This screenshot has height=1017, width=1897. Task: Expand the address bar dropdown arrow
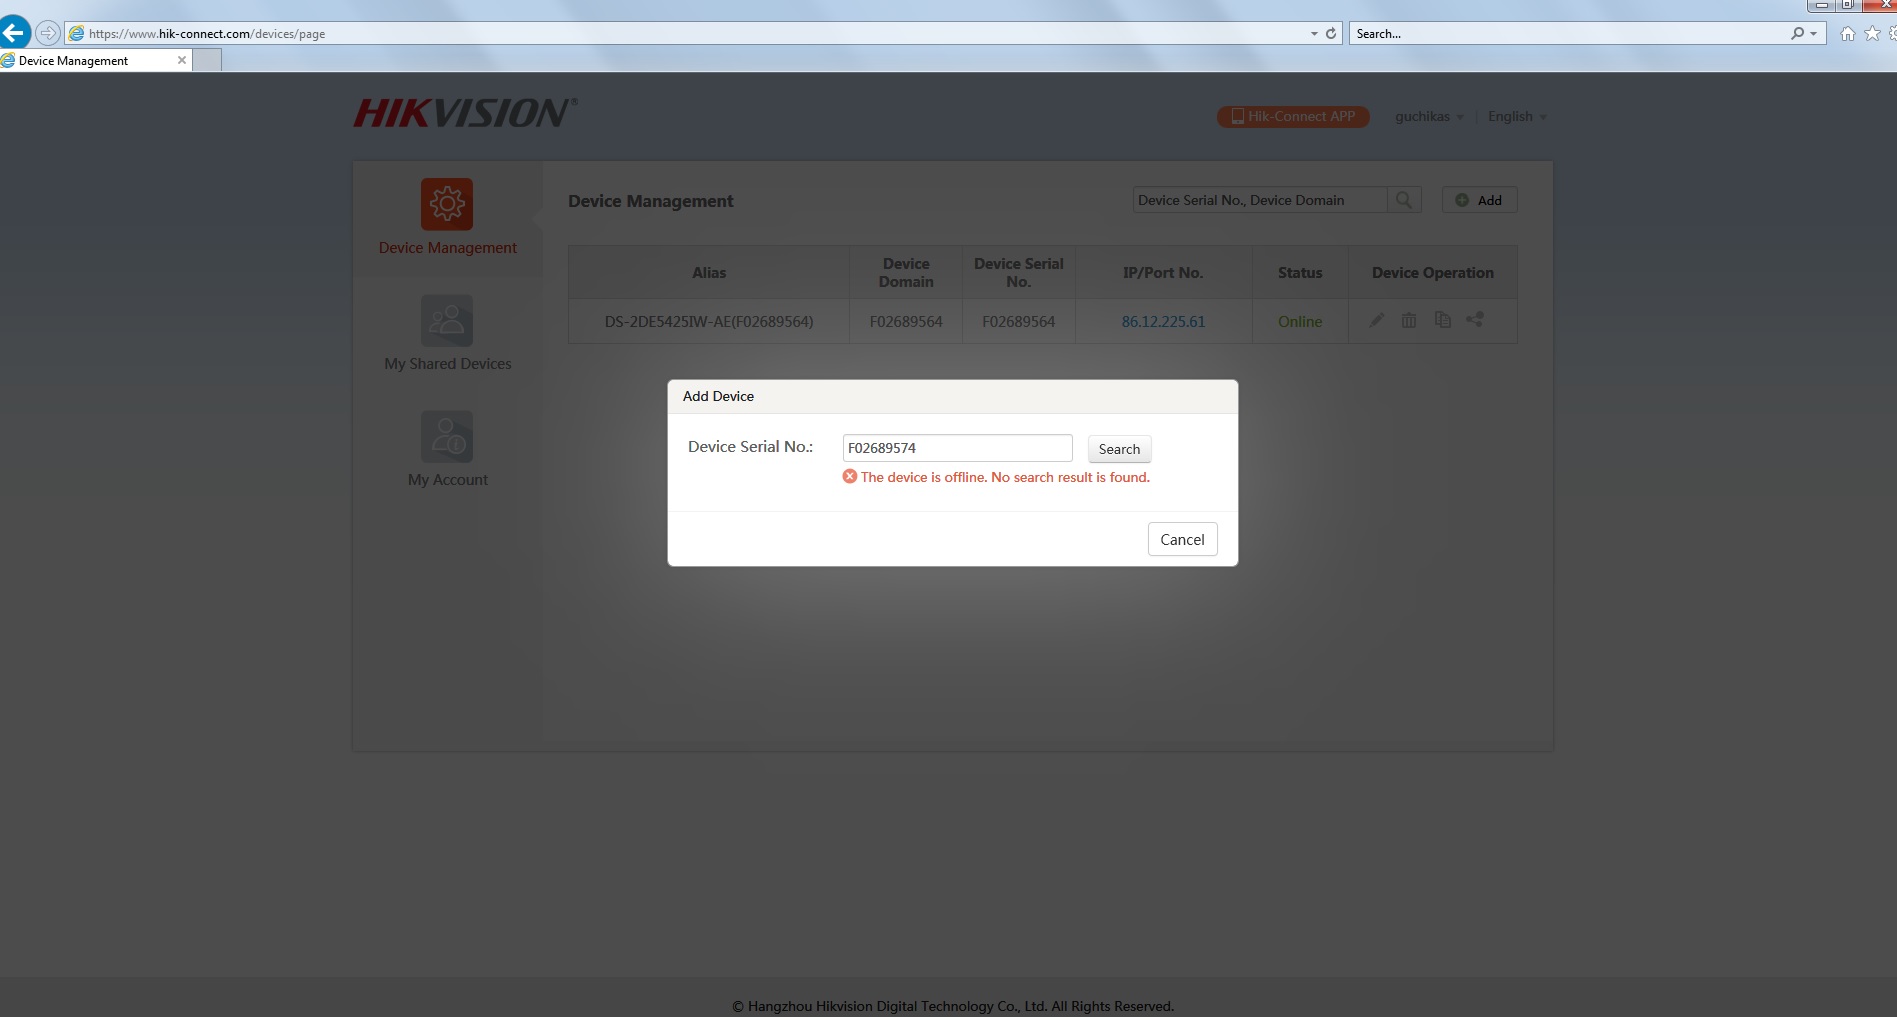tap(1314, 34)
